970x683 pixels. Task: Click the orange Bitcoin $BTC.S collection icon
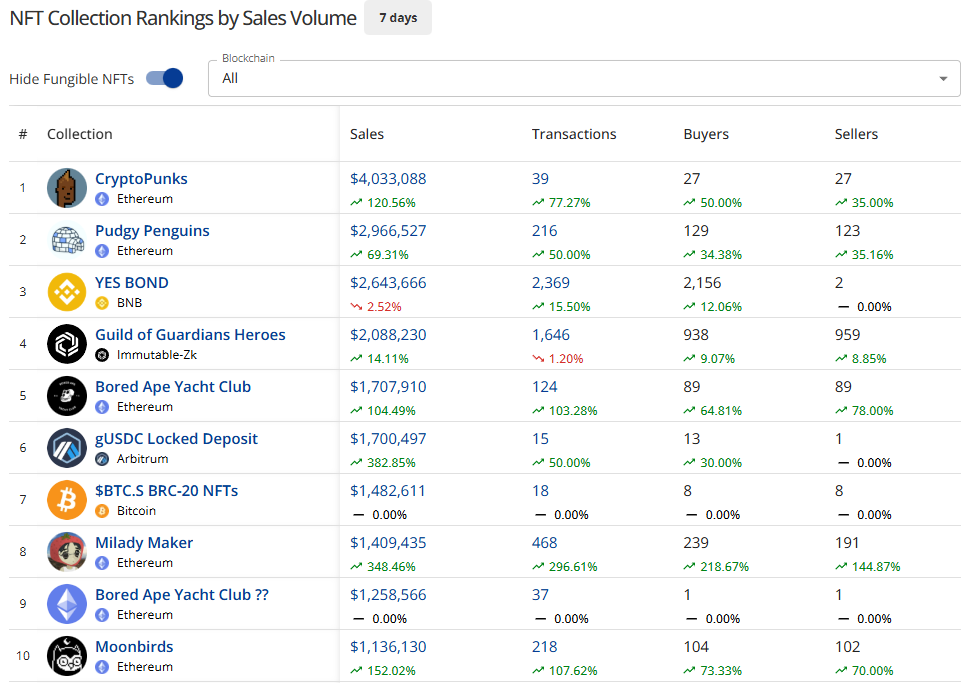67,500
